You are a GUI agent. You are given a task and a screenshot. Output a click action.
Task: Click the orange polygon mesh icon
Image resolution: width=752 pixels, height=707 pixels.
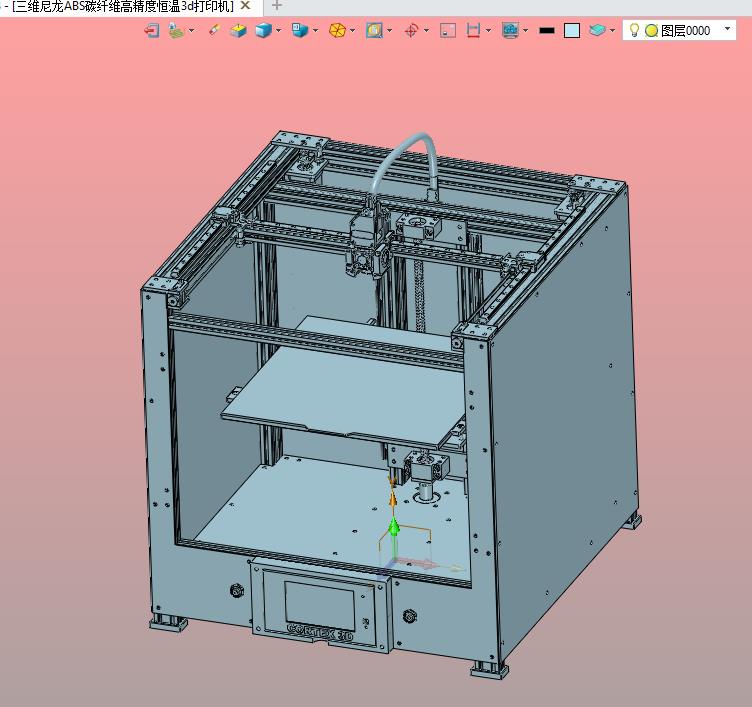[337, 31]
